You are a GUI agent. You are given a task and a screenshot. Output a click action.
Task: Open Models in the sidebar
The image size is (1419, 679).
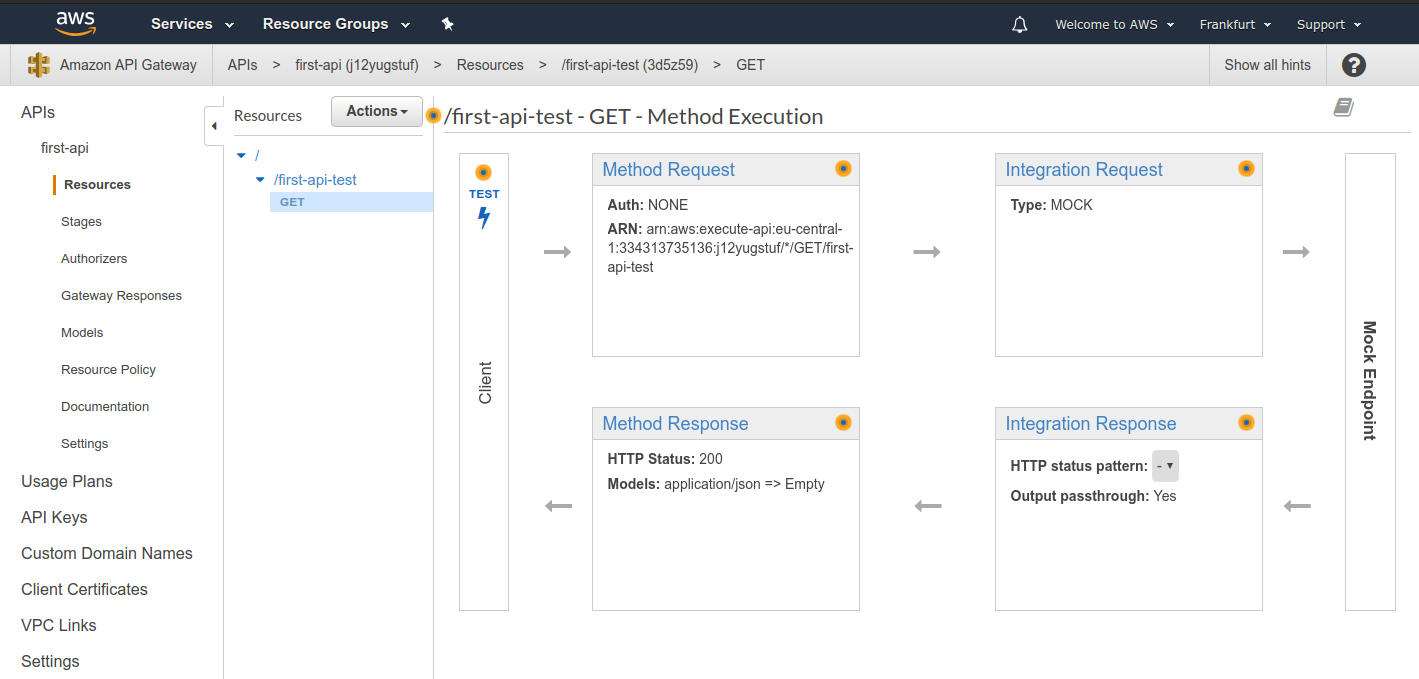82,333
